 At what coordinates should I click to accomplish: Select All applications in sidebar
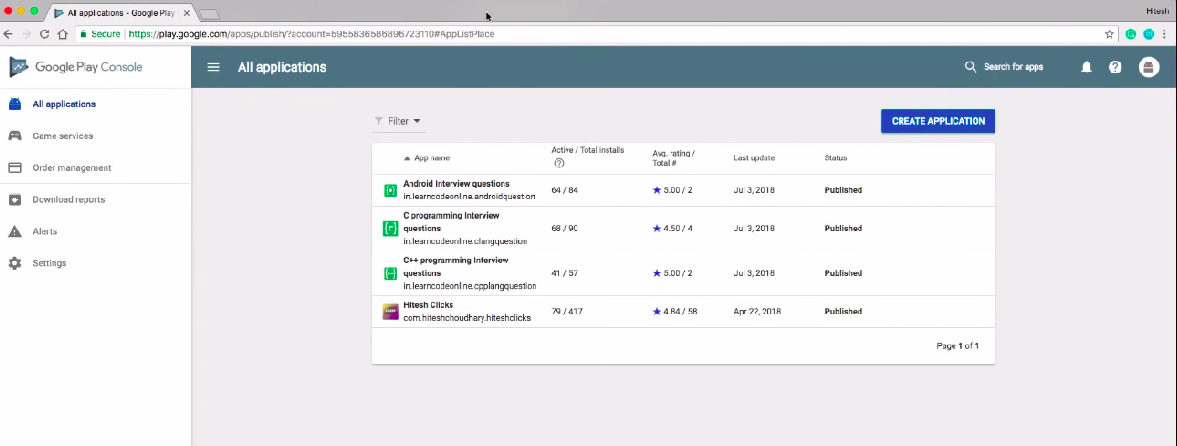(64, 104)
